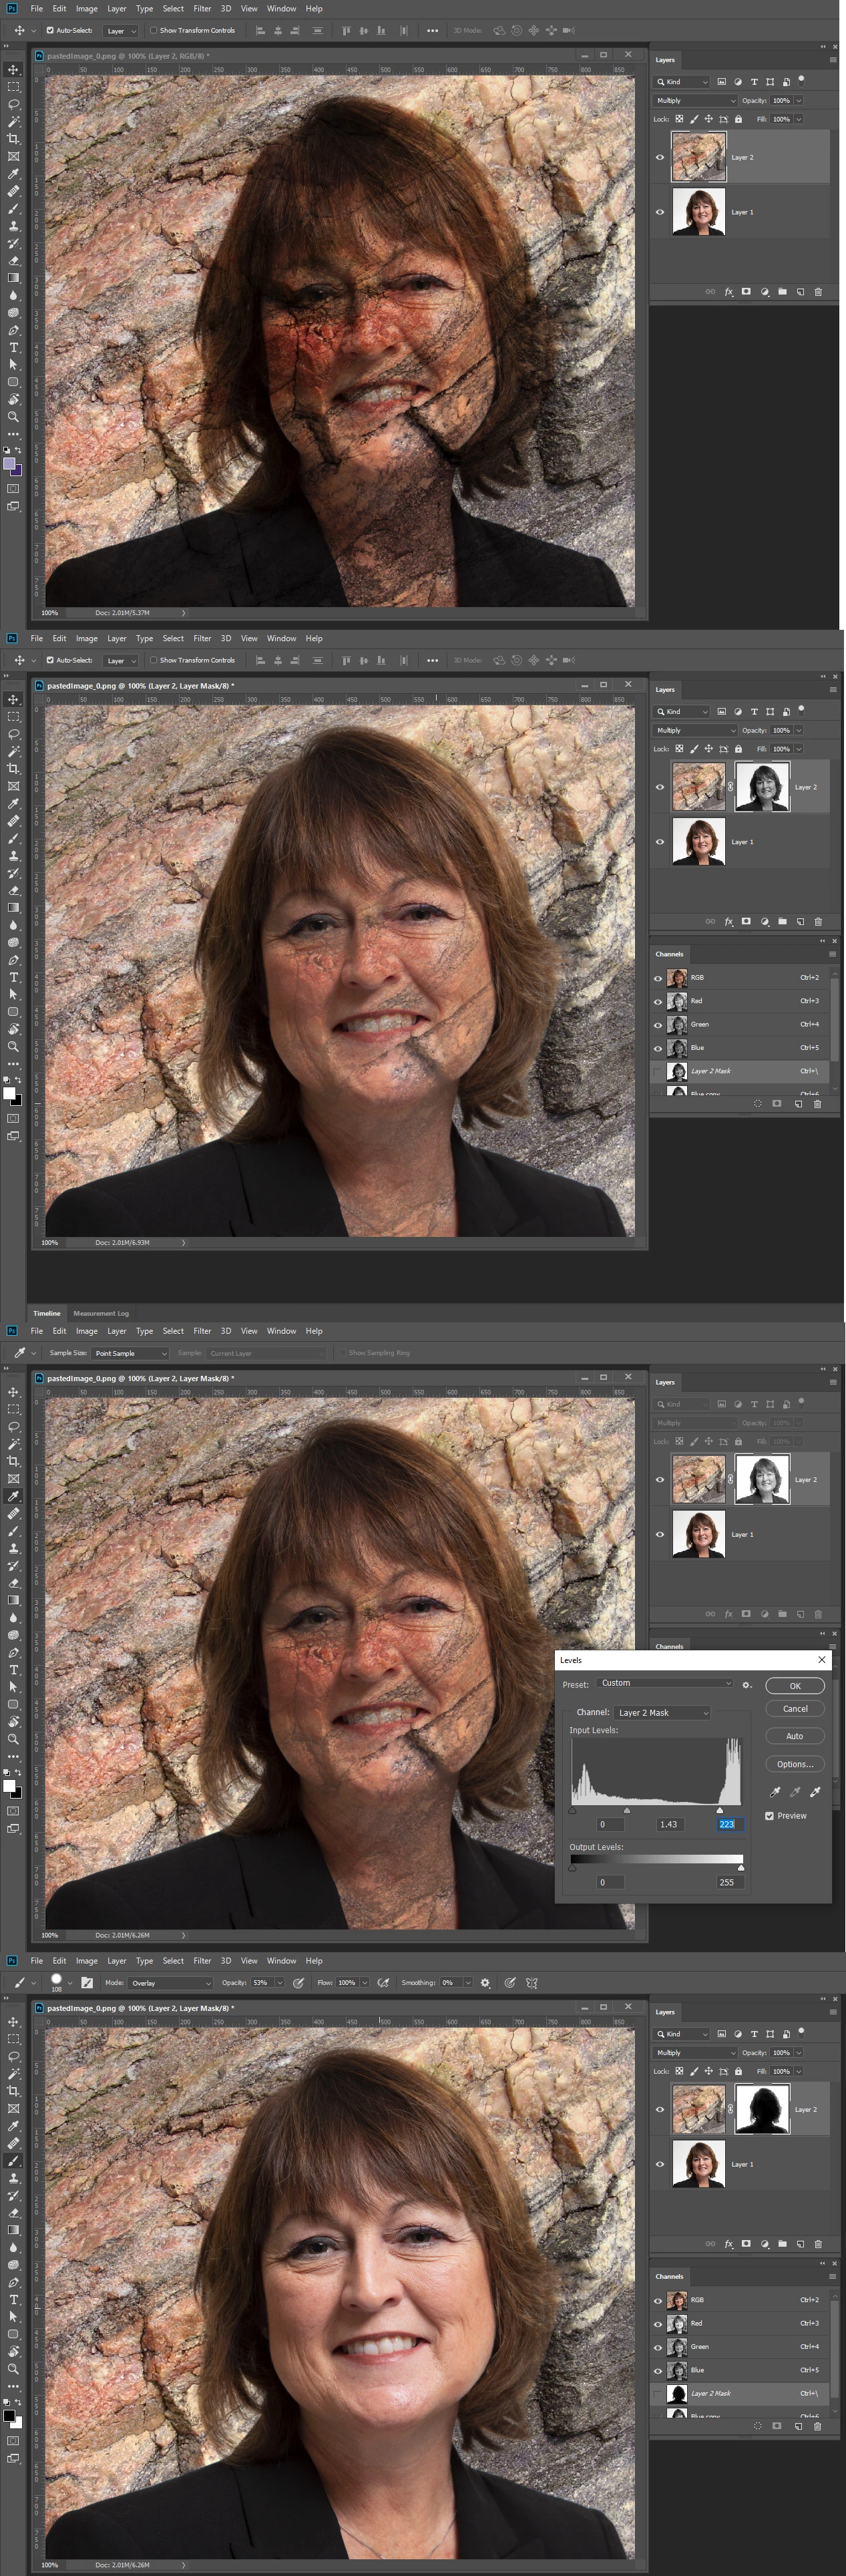
Task: Select the Crop tool in the top screenshot
Action: click(13, 139)
